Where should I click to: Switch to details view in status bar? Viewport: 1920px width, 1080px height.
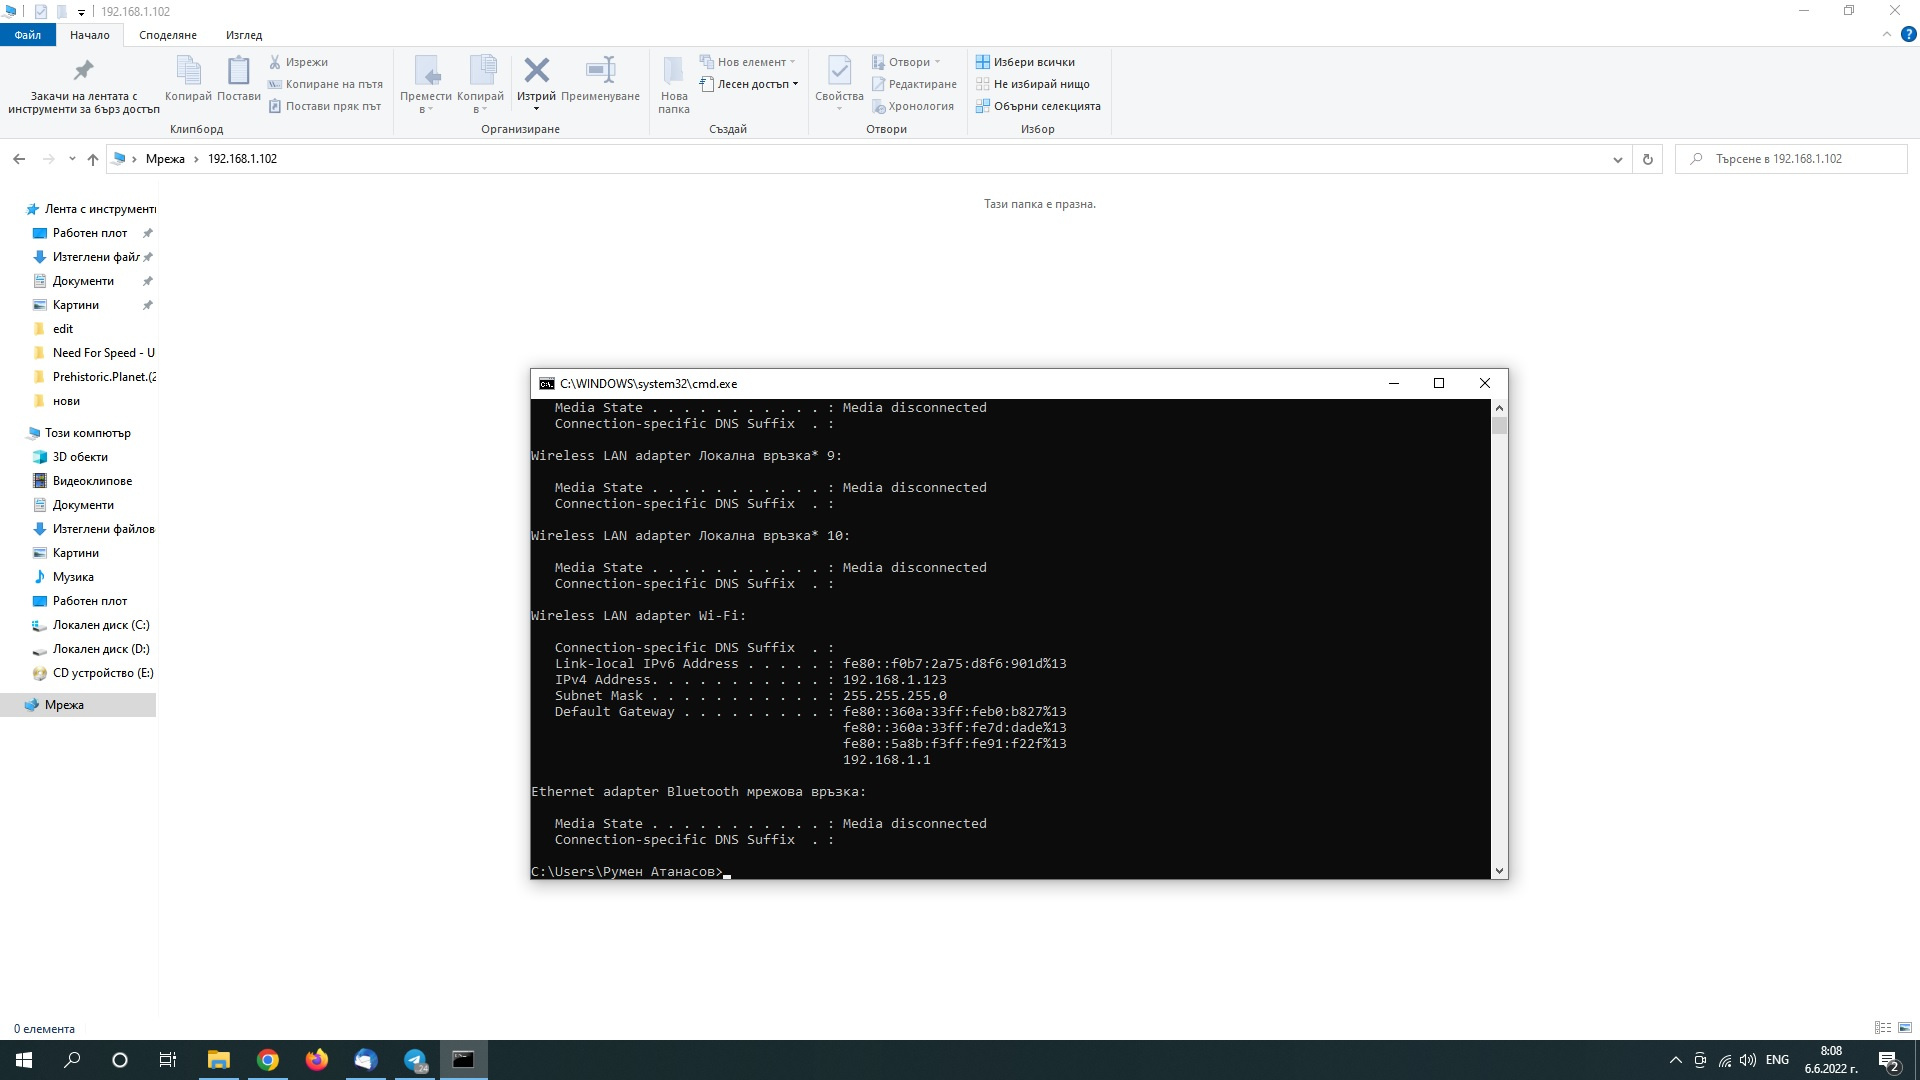[1882, 1028]
